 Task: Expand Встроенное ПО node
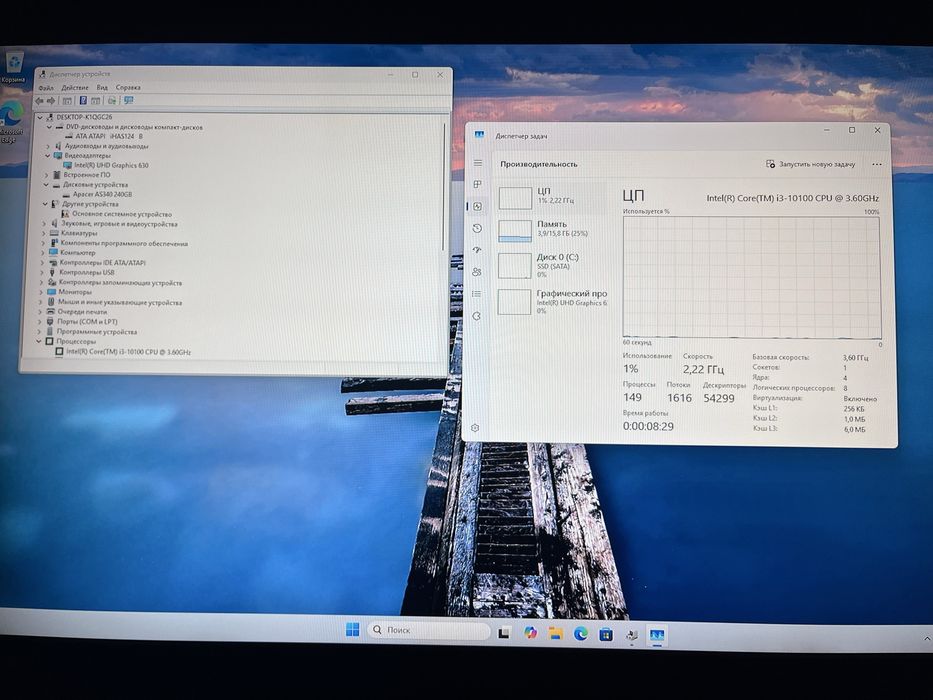coord(47,175)
